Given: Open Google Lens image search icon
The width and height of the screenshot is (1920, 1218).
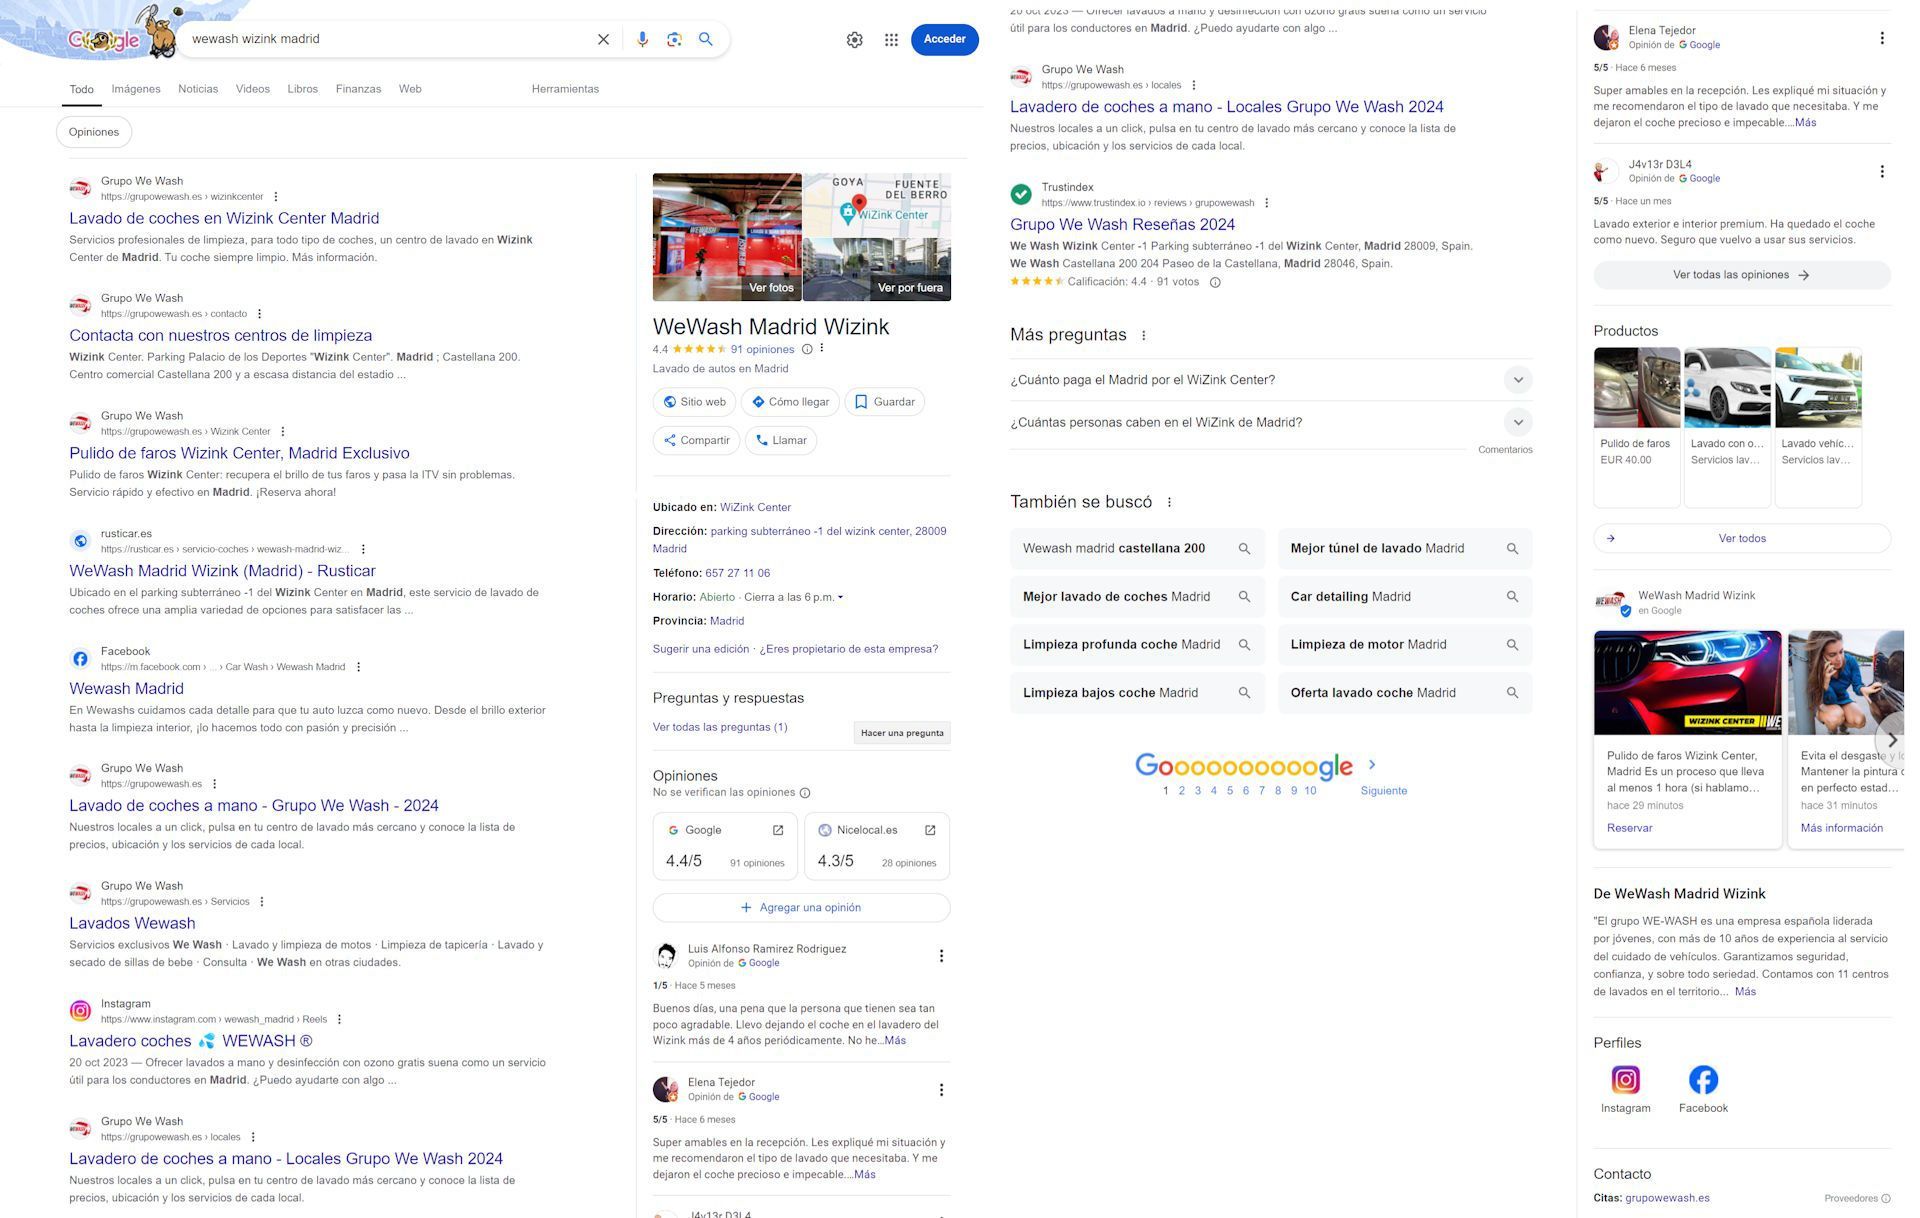Looking at the screenshot, I should 674,39.
